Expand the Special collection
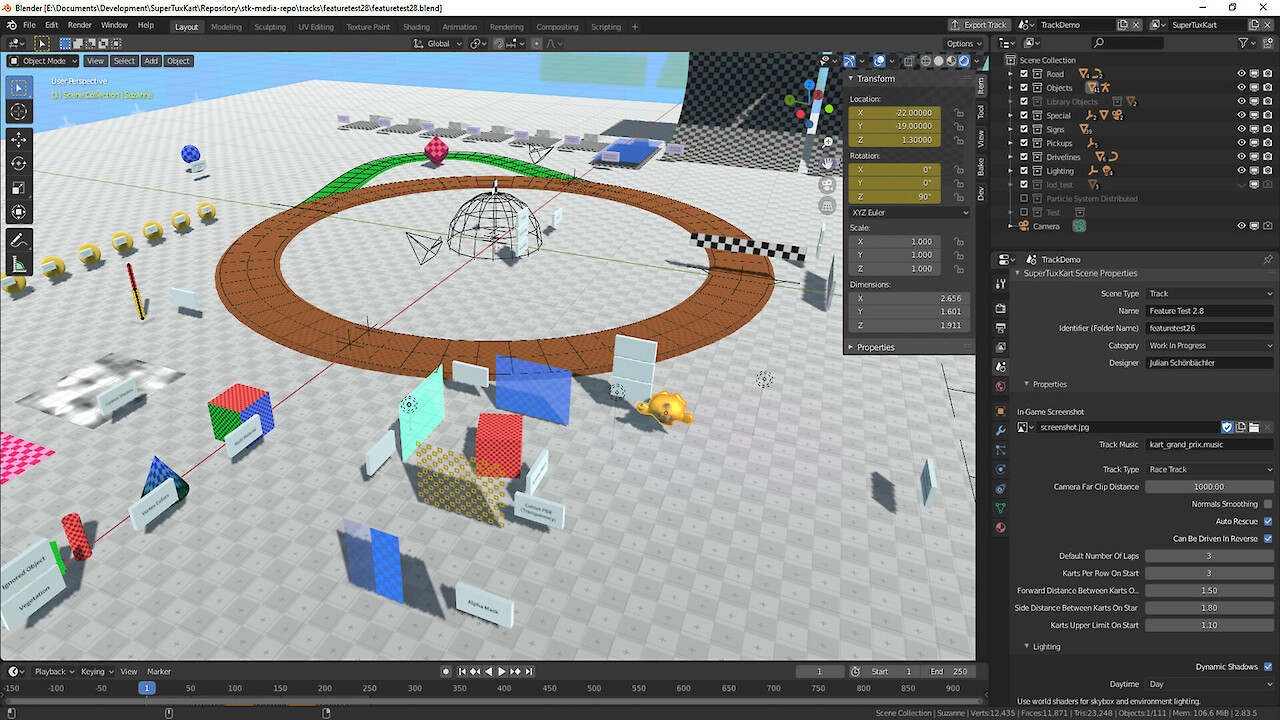 pyautogui.click(x=1010, y=115)
